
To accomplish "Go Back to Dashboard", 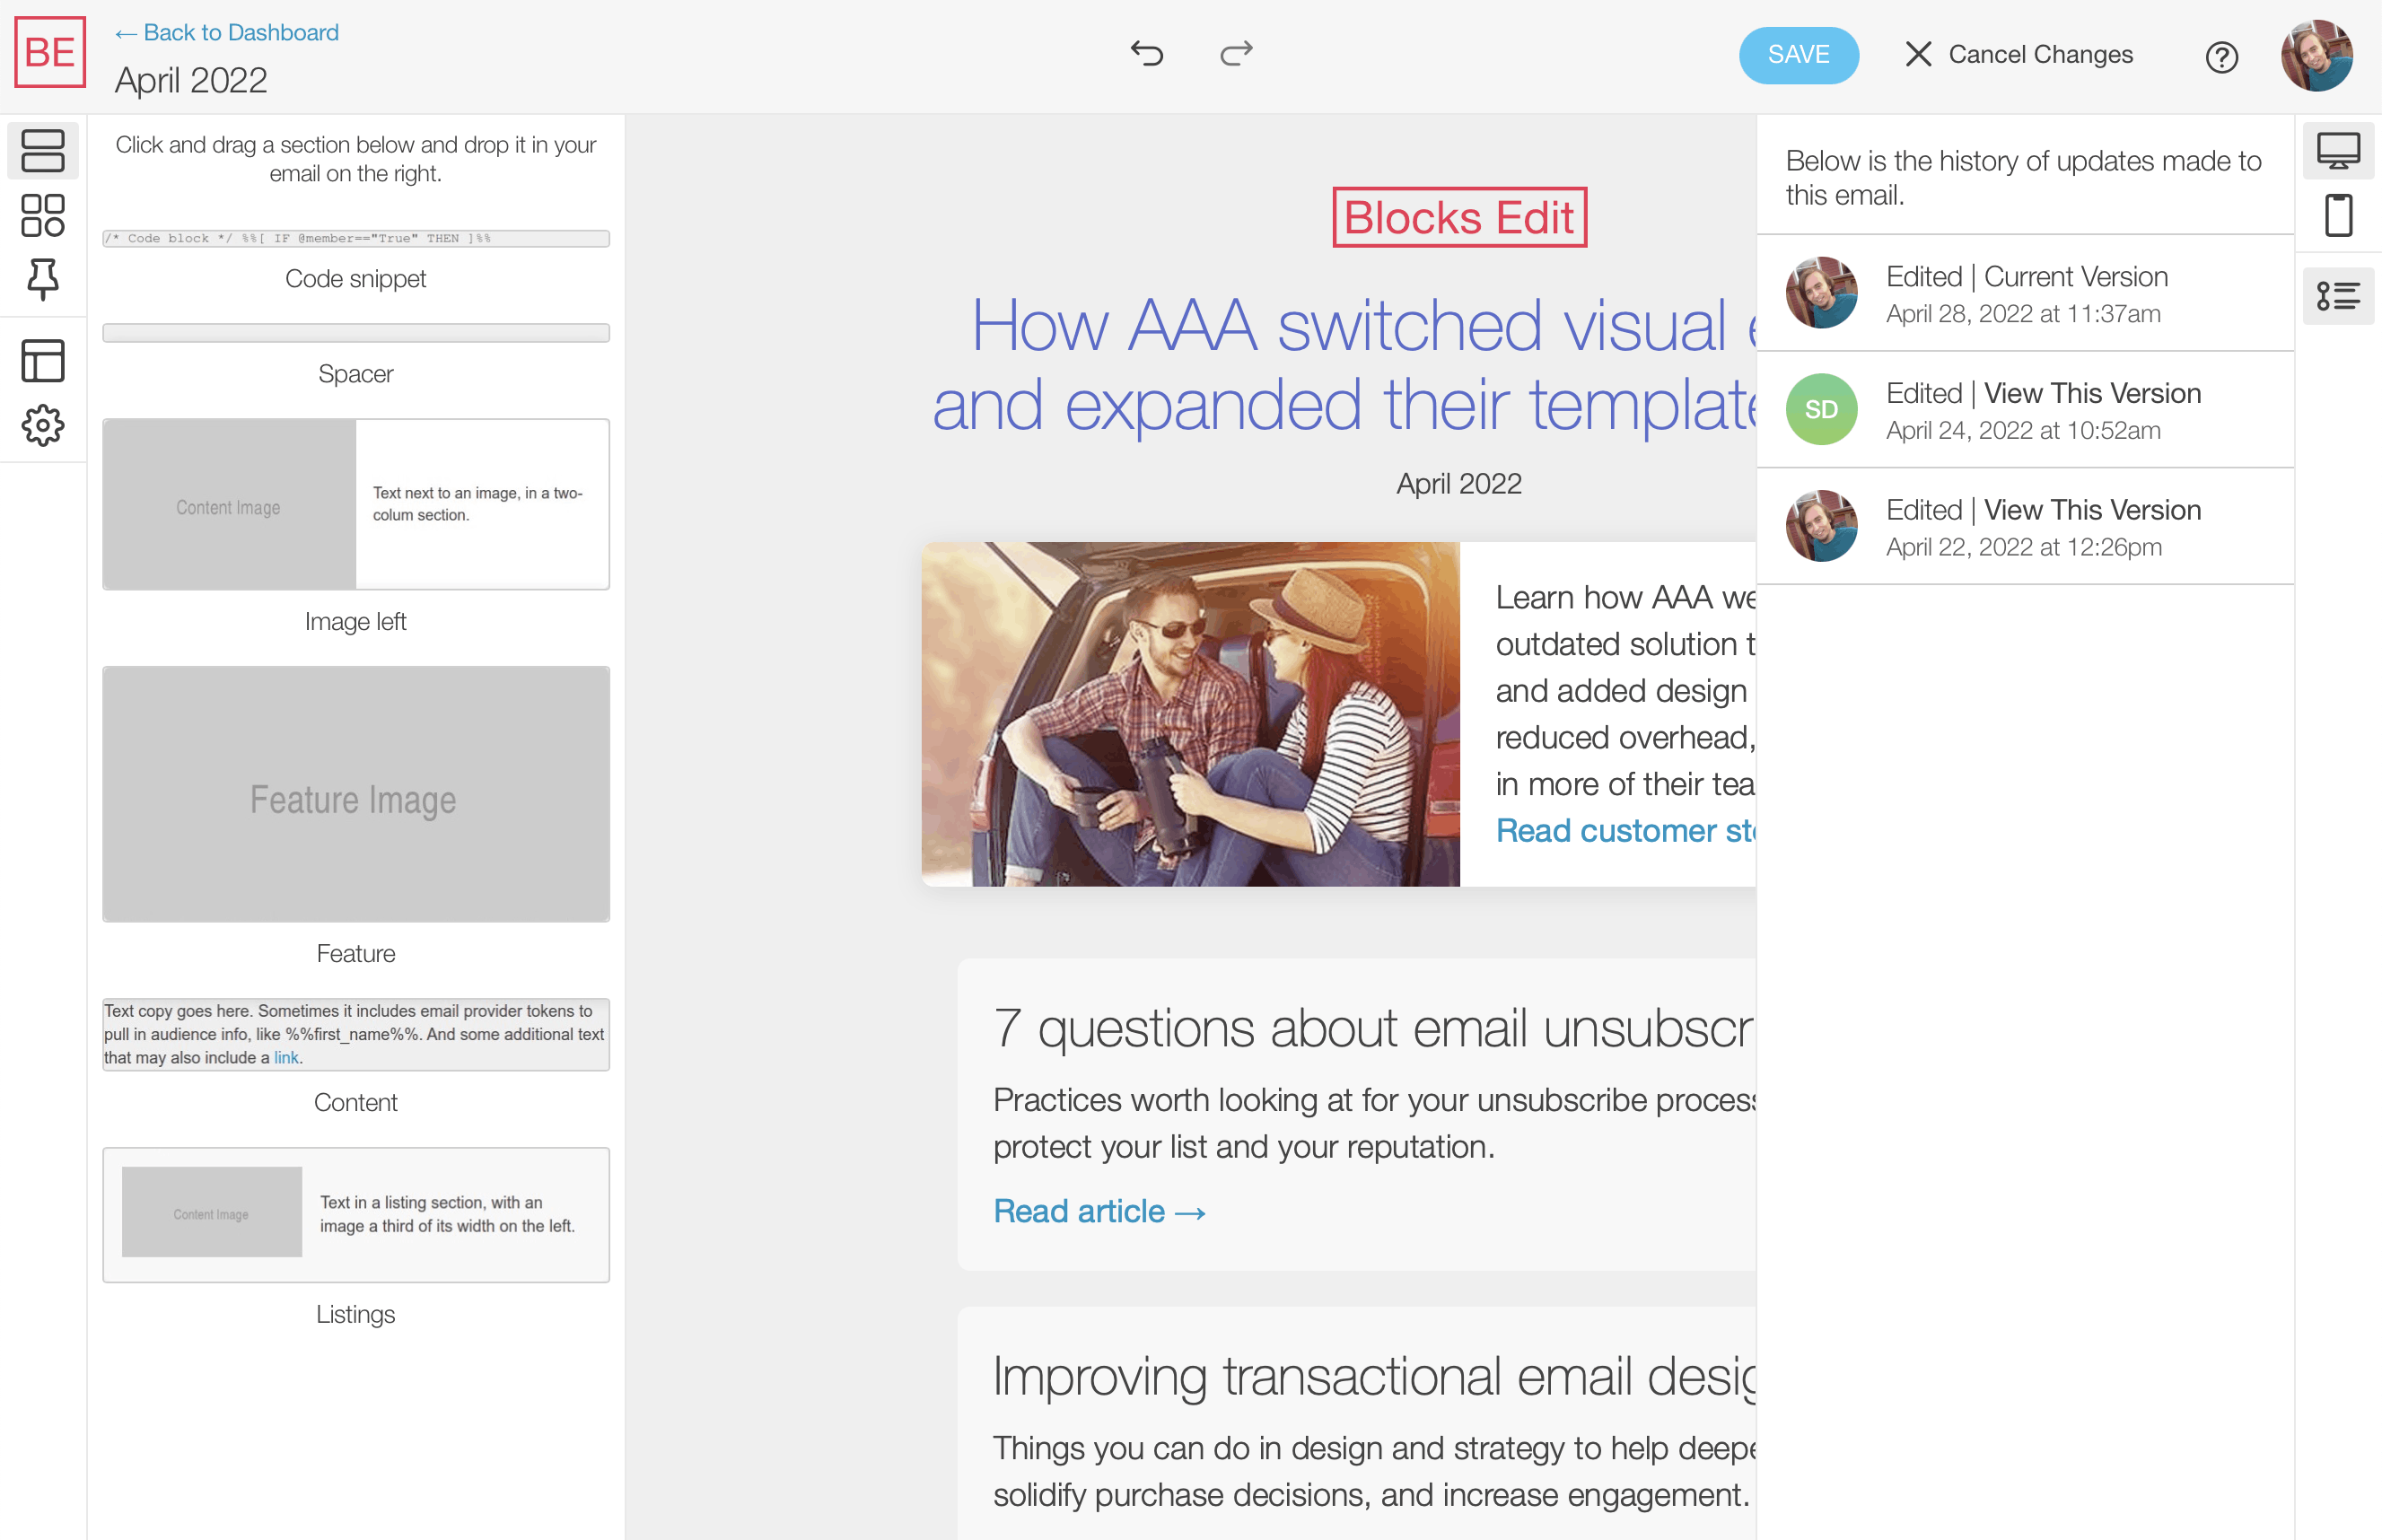I will [x=227, y=32].
